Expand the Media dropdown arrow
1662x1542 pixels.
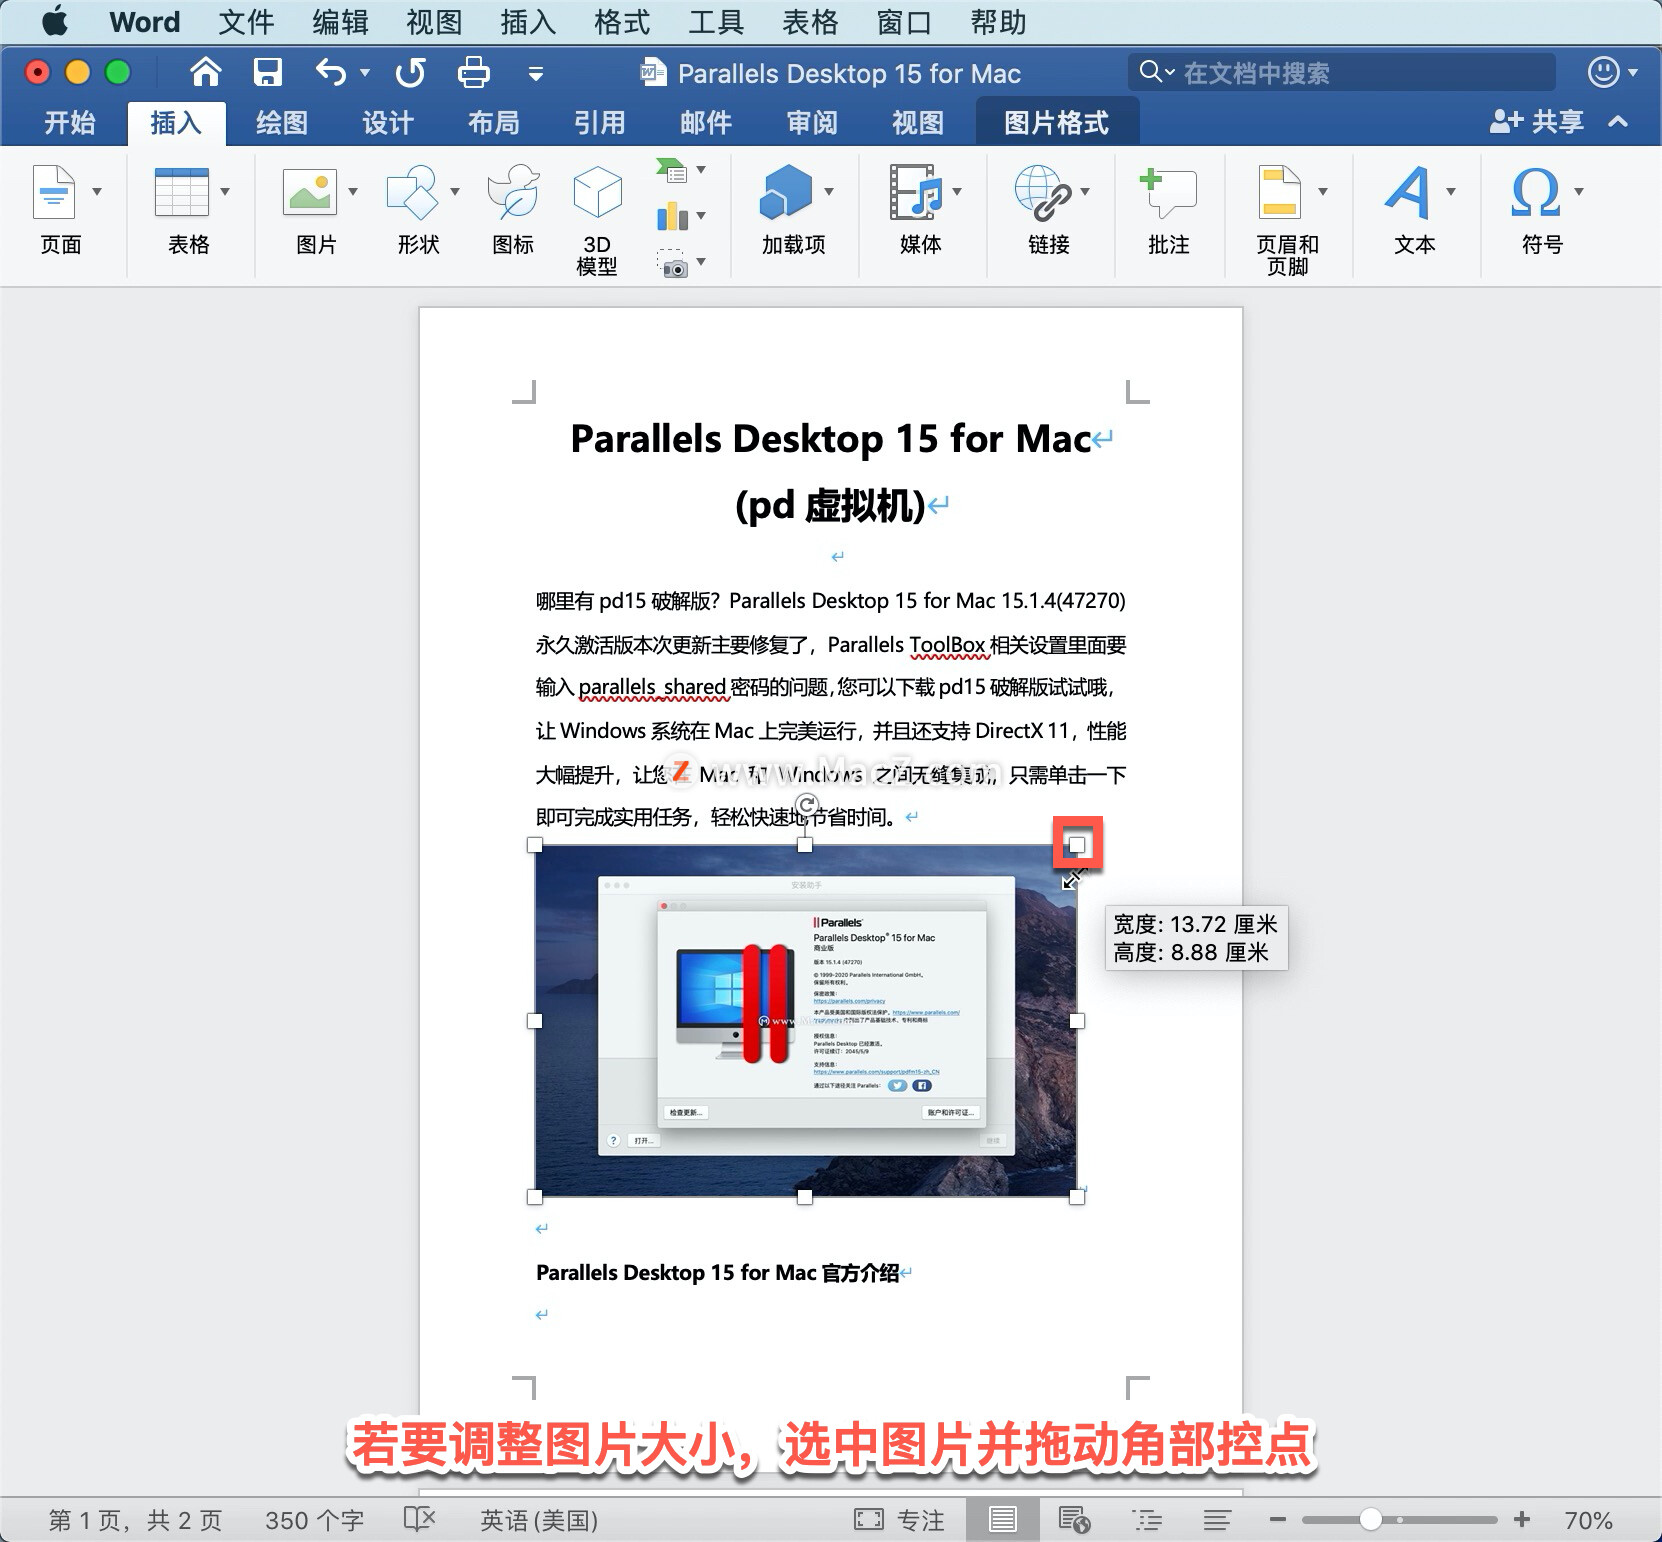coord(957,191)
